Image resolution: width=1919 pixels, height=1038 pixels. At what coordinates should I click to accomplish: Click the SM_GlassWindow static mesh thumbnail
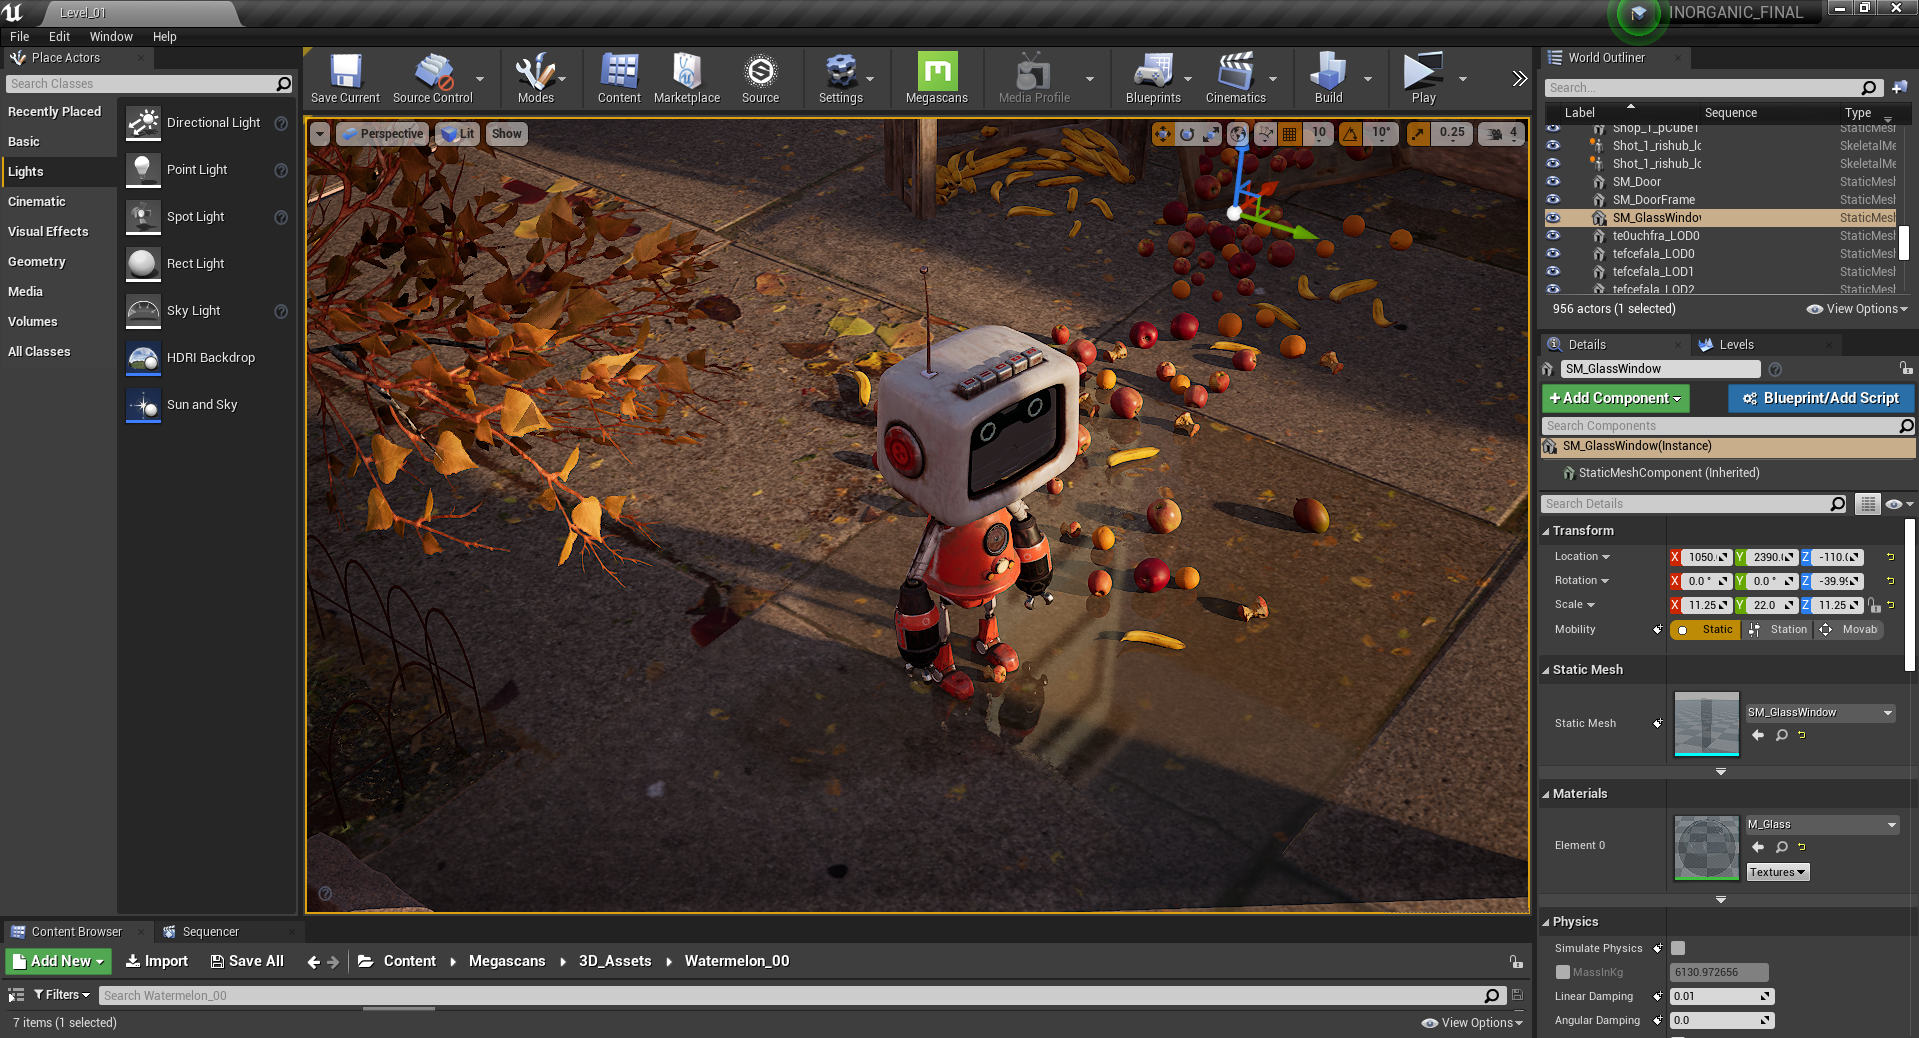click(1706, 723)
